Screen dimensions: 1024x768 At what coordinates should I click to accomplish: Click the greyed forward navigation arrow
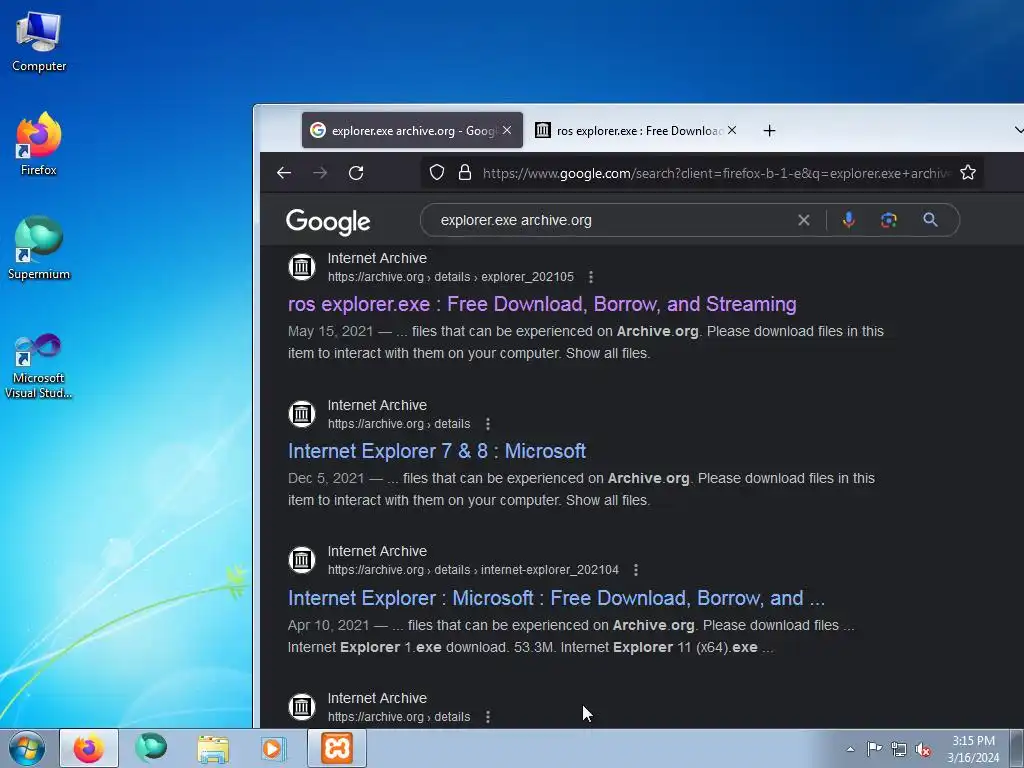pyautogui.click(x=320, y=173)
